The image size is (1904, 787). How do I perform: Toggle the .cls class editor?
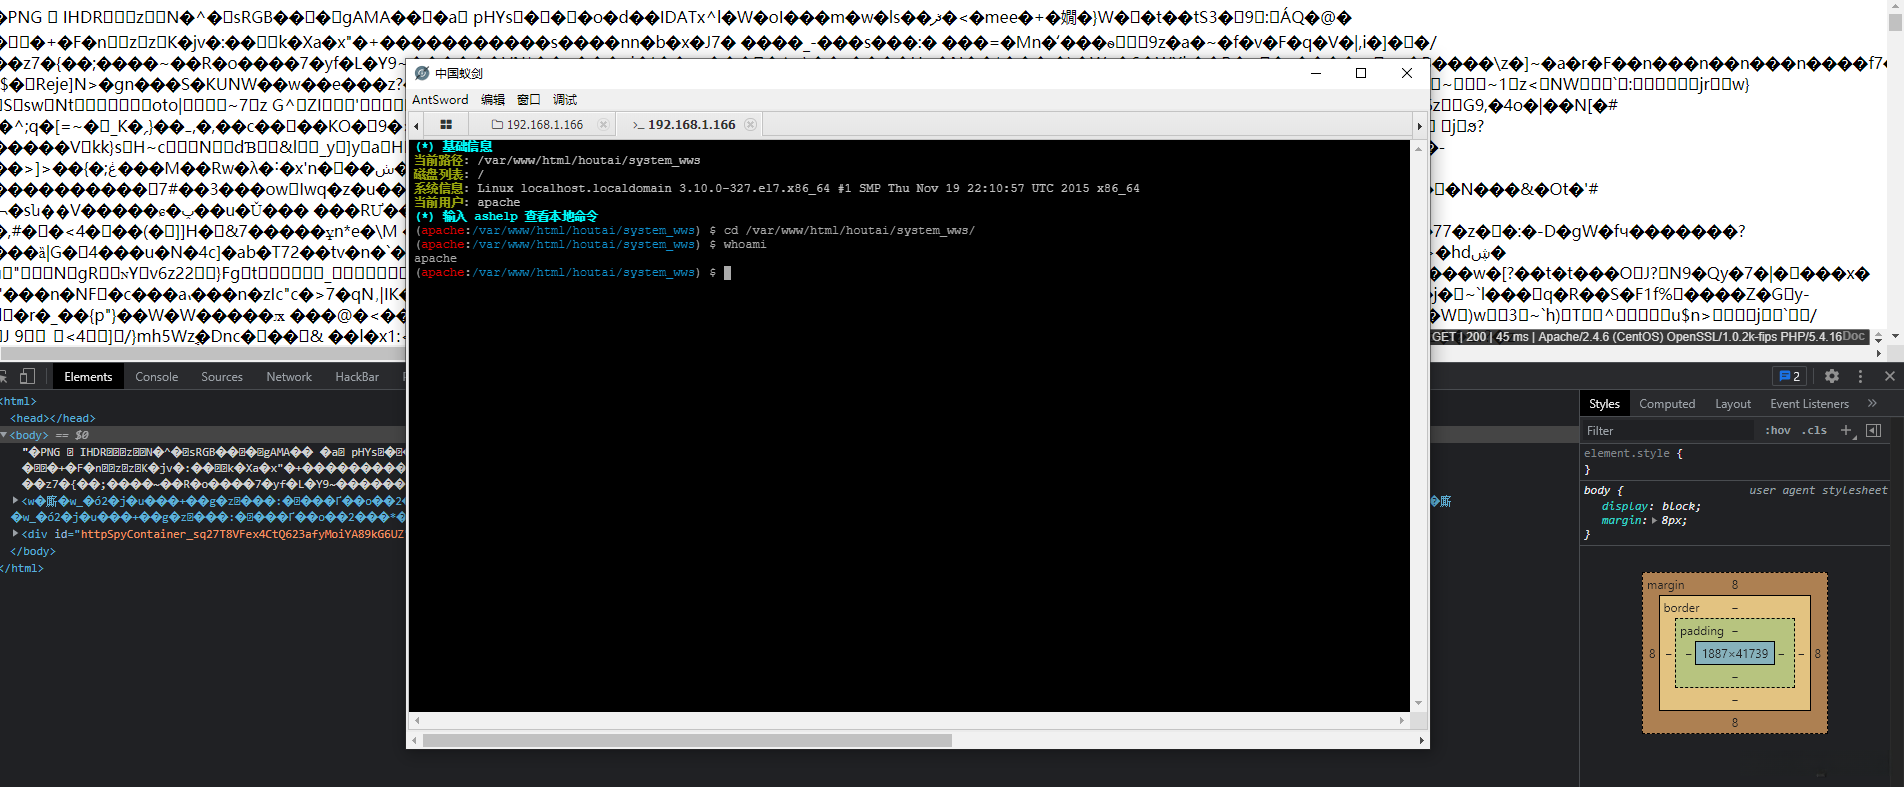1814,431
